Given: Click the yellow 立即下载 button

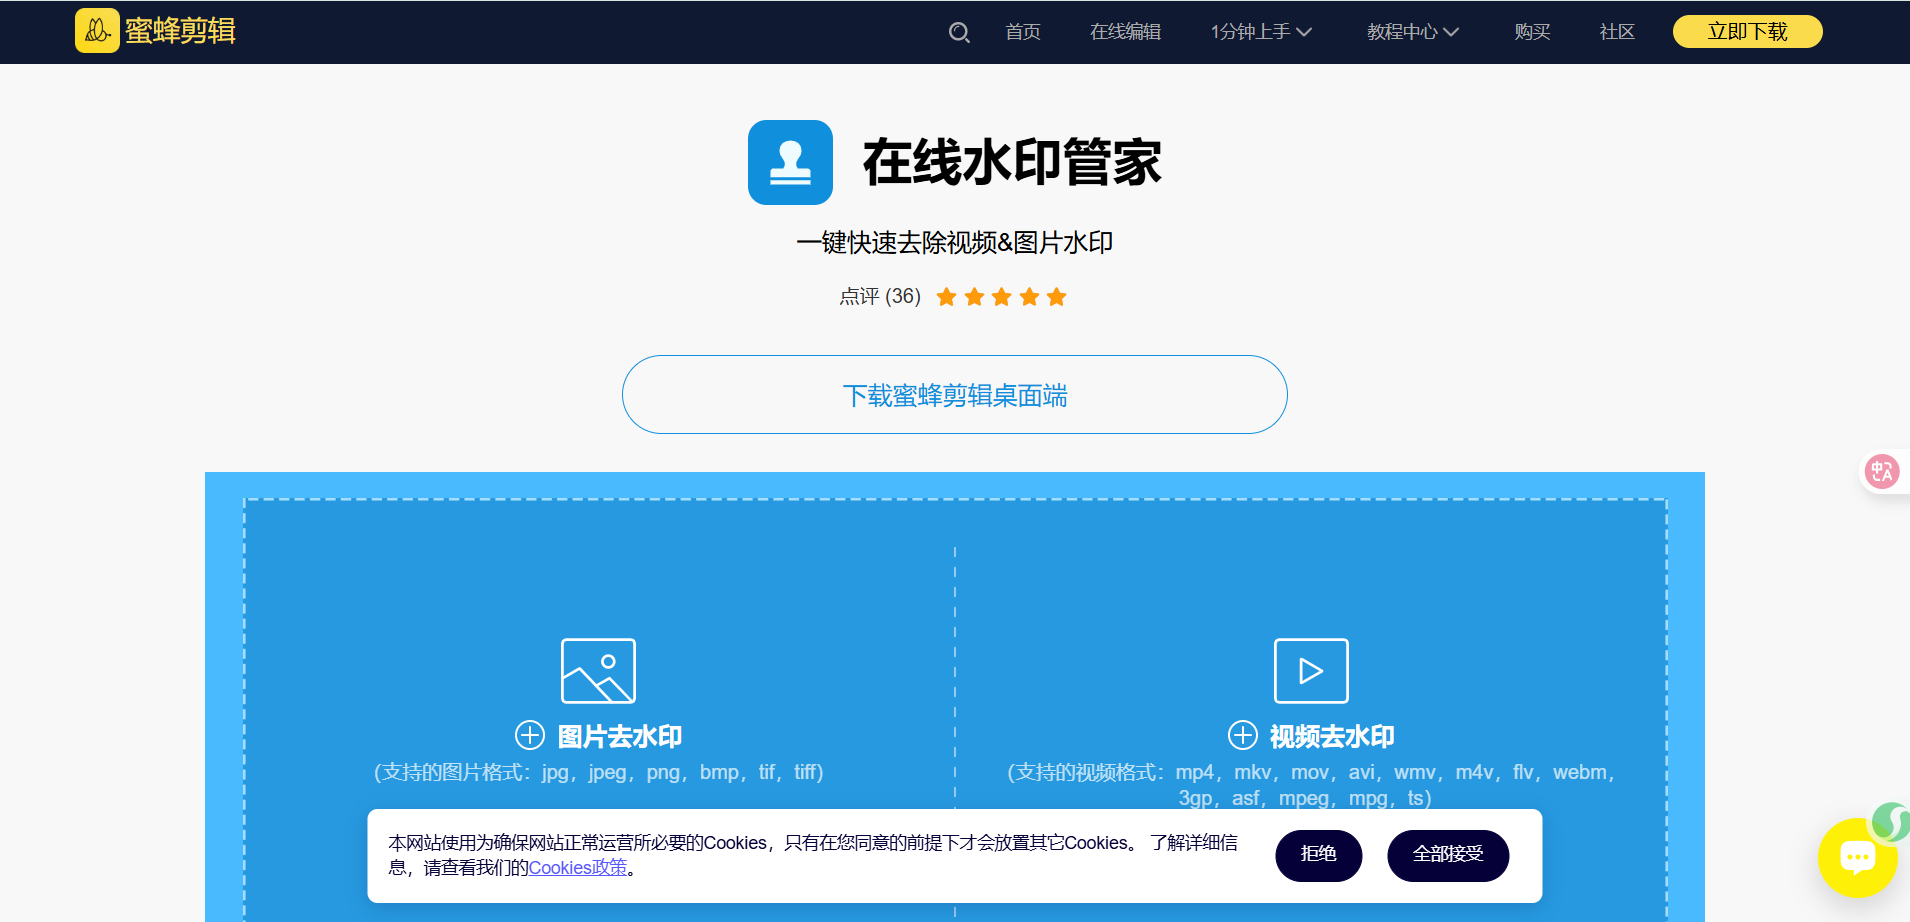Looking at the screenshot, I should (x=1748, y=32).
